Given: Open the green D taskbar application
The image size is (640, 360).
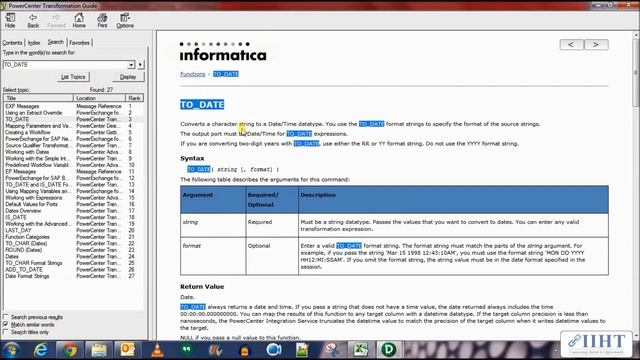Looking at the screenshot, I should coord(388,350).
